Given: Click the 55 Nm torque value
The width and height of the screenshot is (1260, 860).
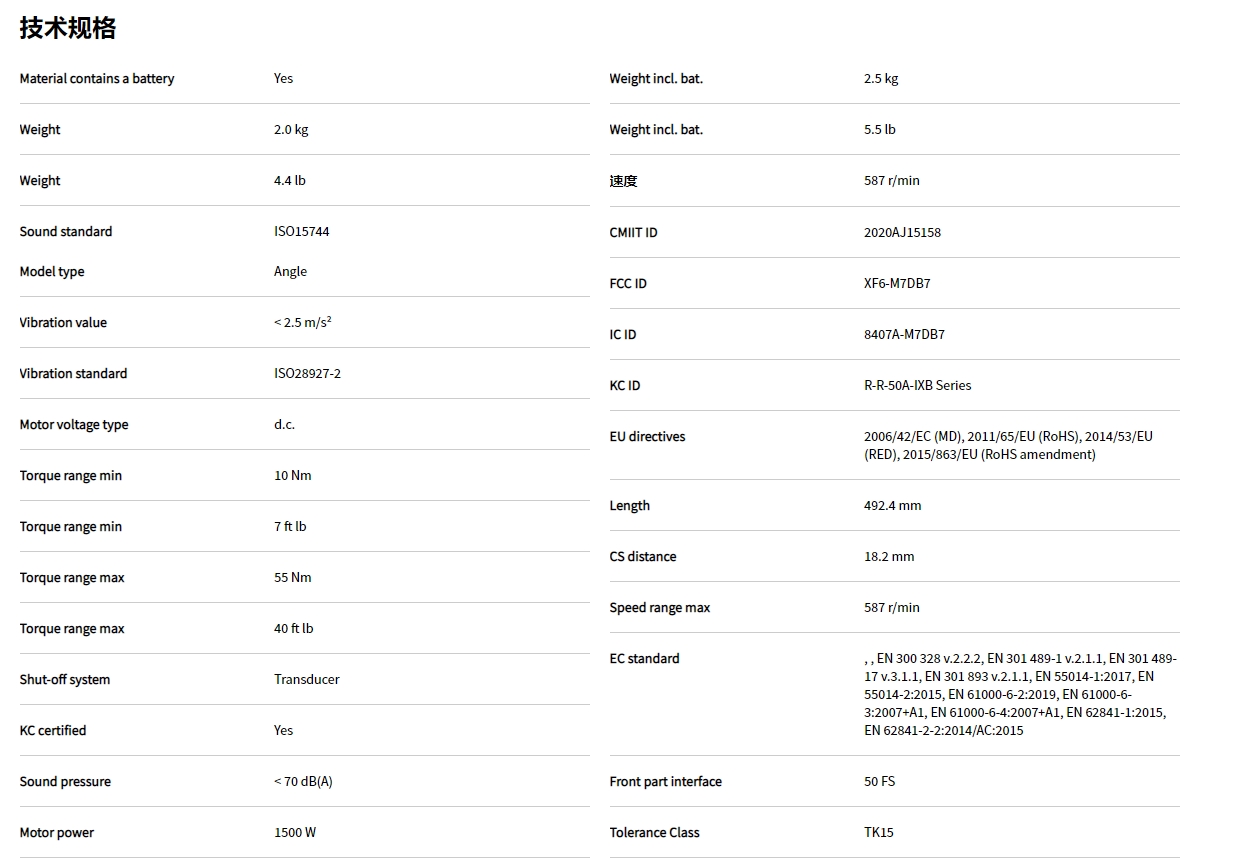Looking at the screenshot, I should (293, 578).
